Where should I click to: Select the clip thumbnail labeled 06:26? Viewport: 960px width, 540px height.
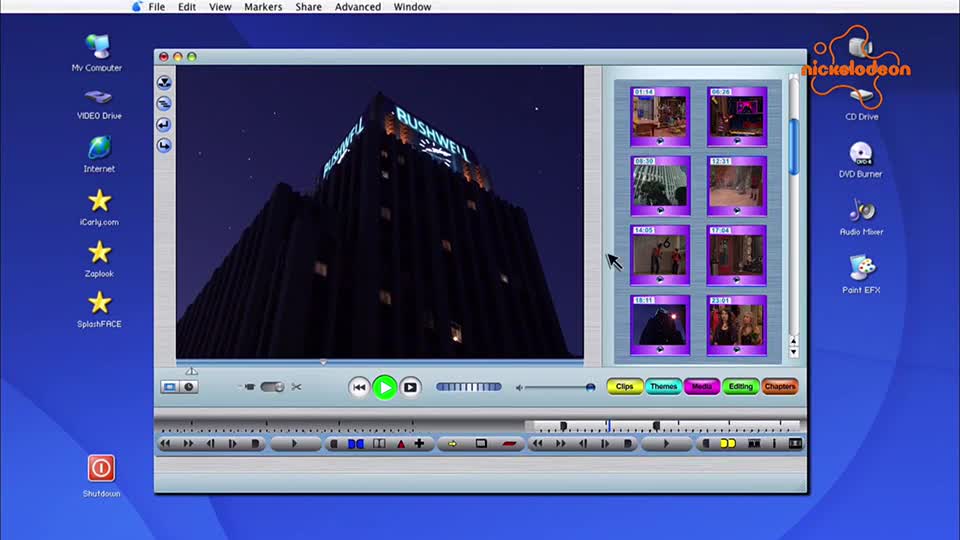point(737,117)
